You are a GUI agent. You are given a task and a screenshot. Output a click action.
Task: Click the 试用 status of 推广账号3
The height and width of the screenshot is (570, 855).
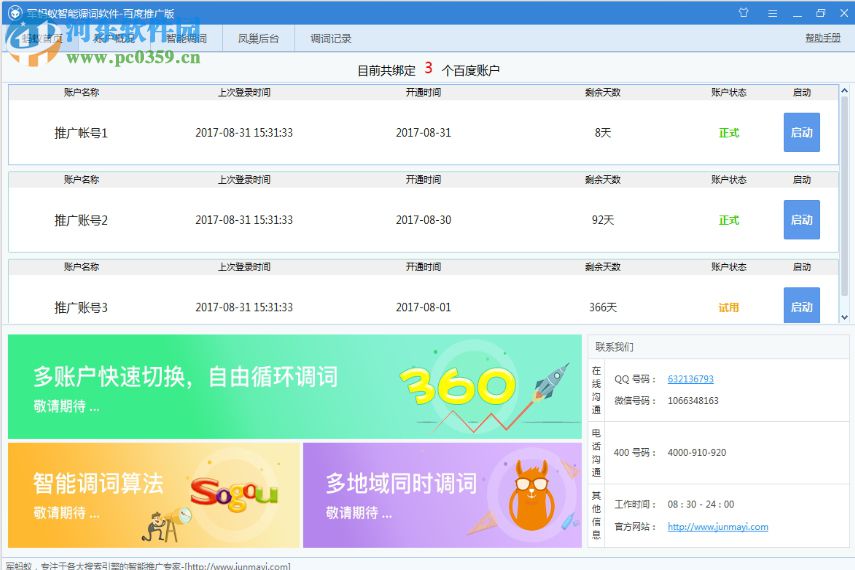point(728,307)
